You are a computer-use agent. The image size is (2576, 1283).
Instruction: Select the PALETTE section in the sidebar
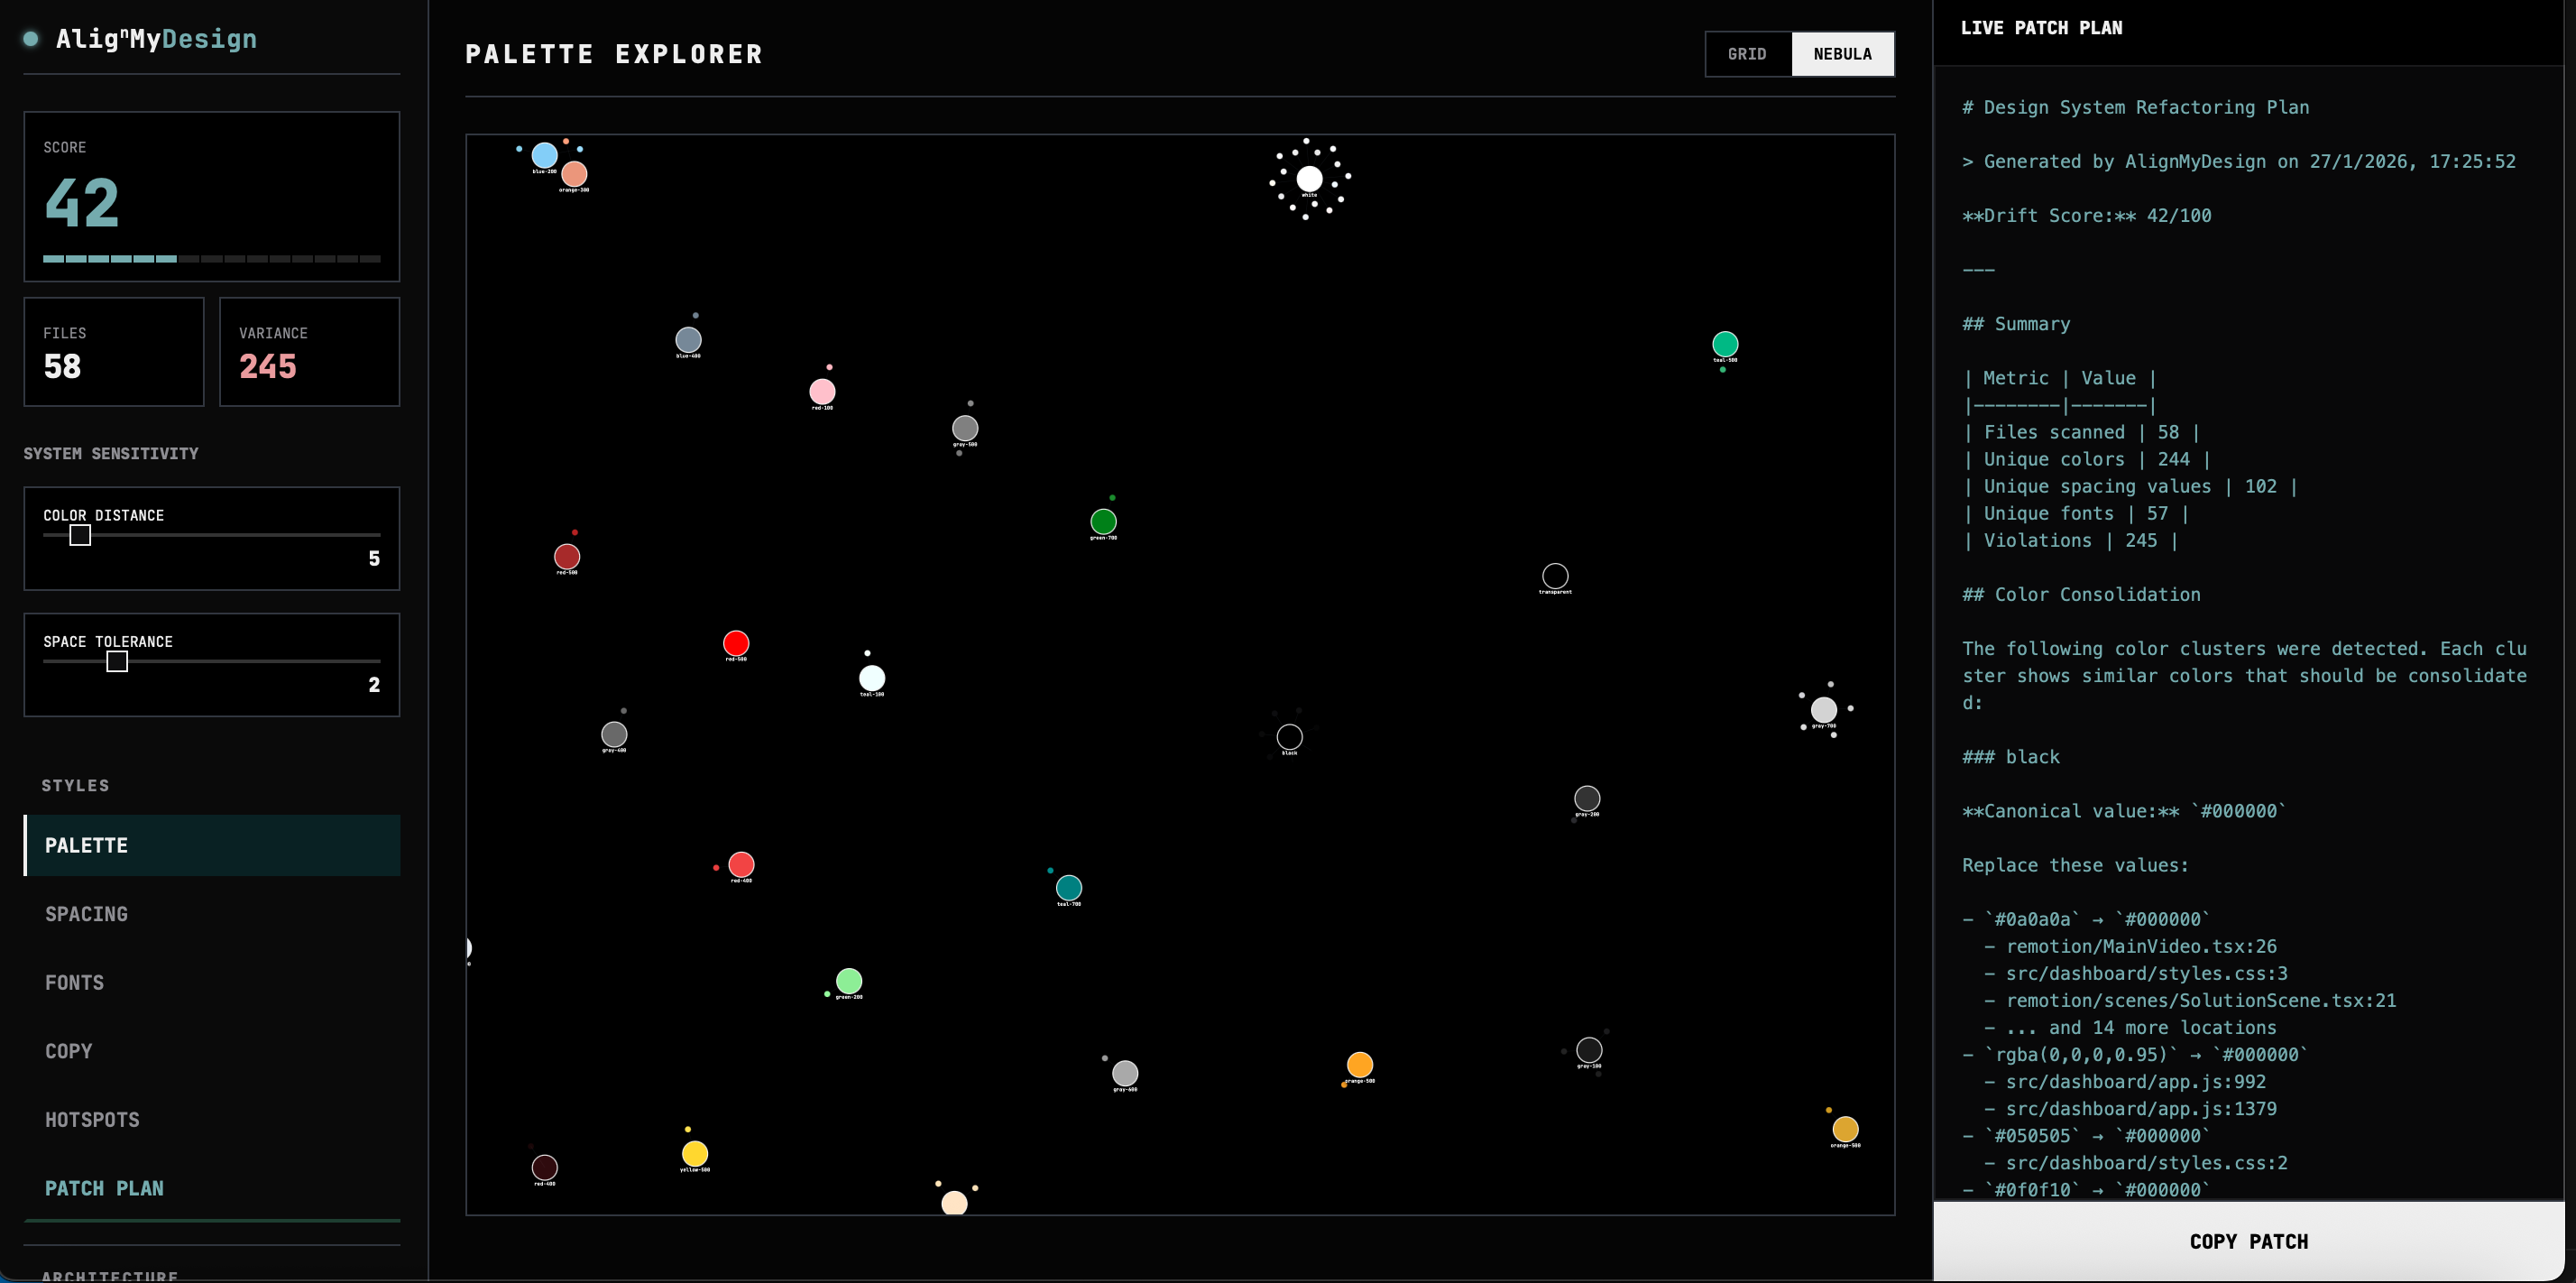[x=86, y=845]
